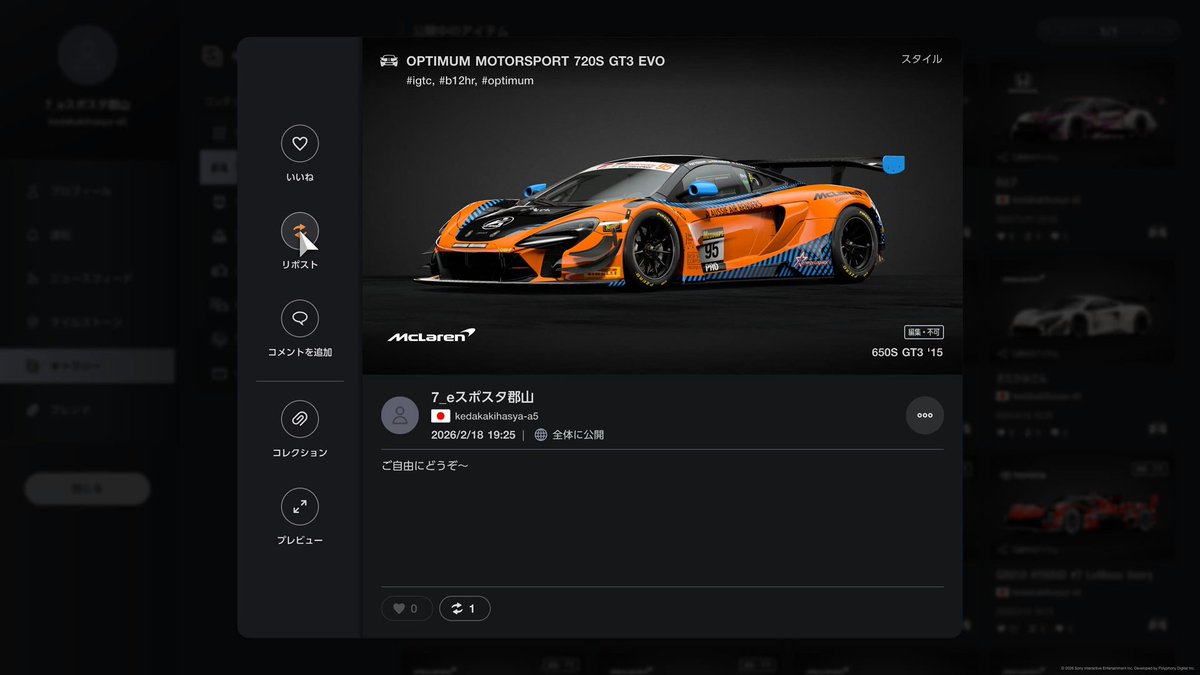Add to collection with paperclip icon
The height and width of the screenshot is (675, 1200).
coord(300,419)
